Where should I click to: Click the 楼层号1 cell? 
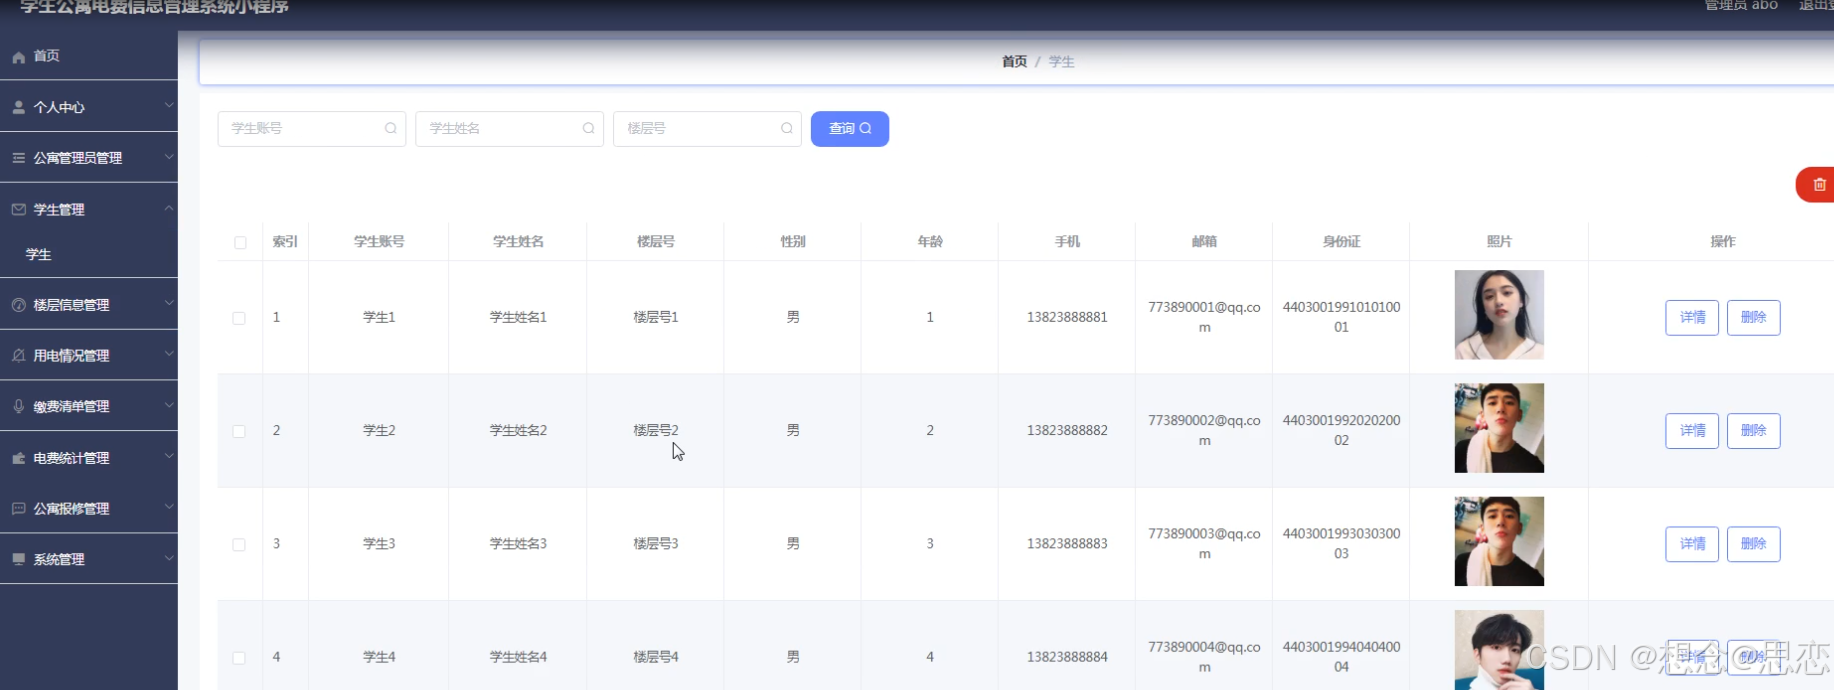(656, 318)
